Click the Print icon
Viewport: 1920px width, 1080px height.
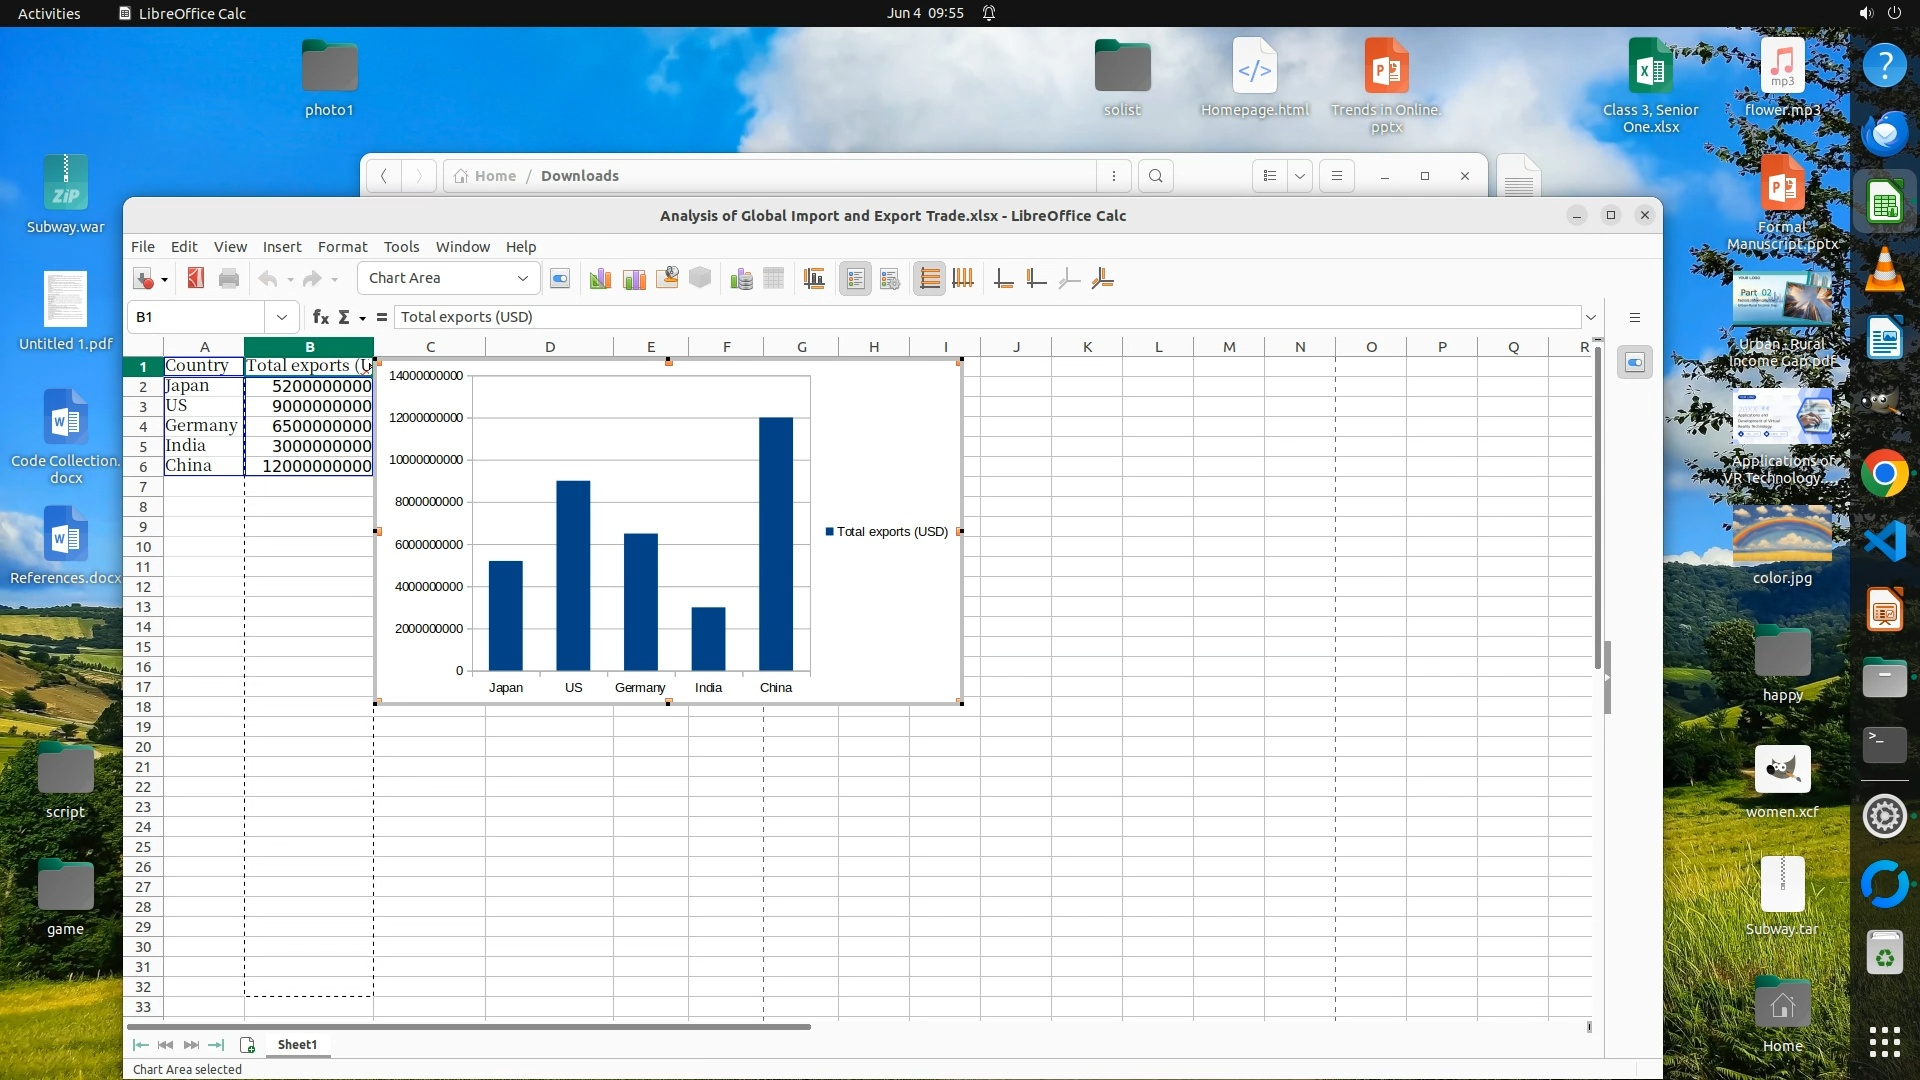pyautogui.click(x=229, y=279)
